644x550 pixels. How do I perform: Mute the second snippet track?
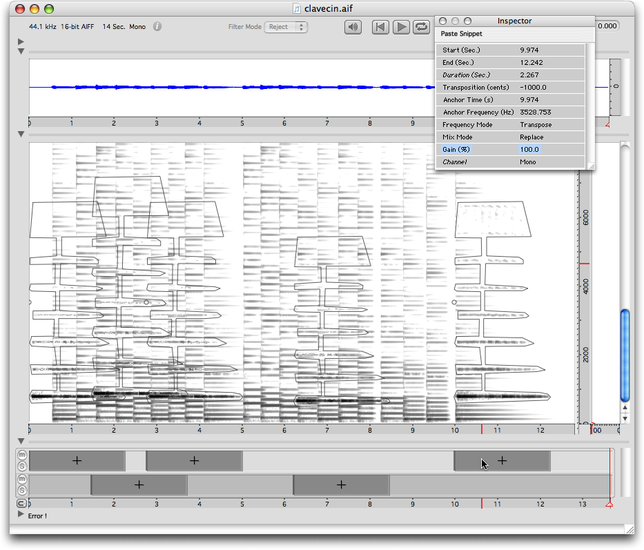(21, 479)
